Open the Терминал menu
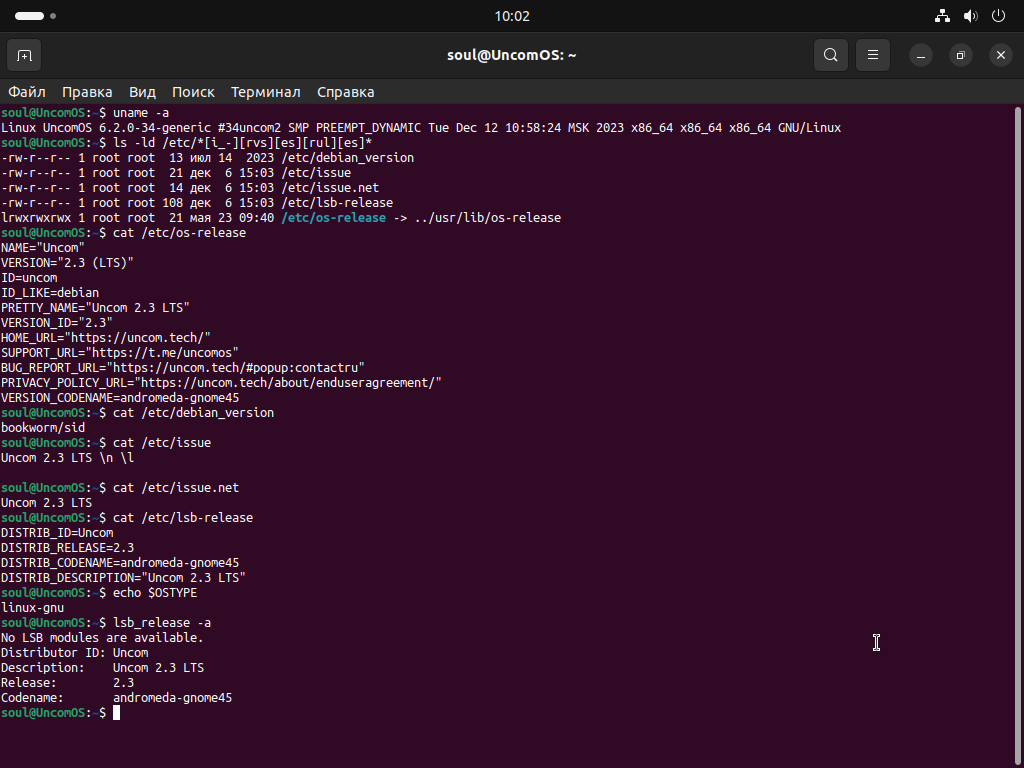 [x=266, y=92]
